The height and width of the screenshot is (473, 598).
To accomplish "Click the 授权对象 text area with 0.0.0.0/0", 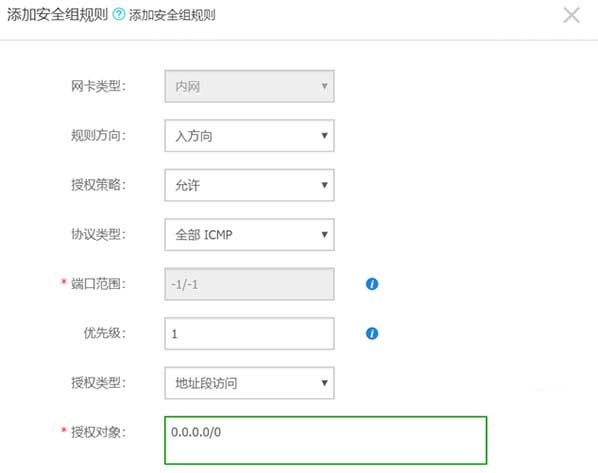I will [x=326, y=441].
